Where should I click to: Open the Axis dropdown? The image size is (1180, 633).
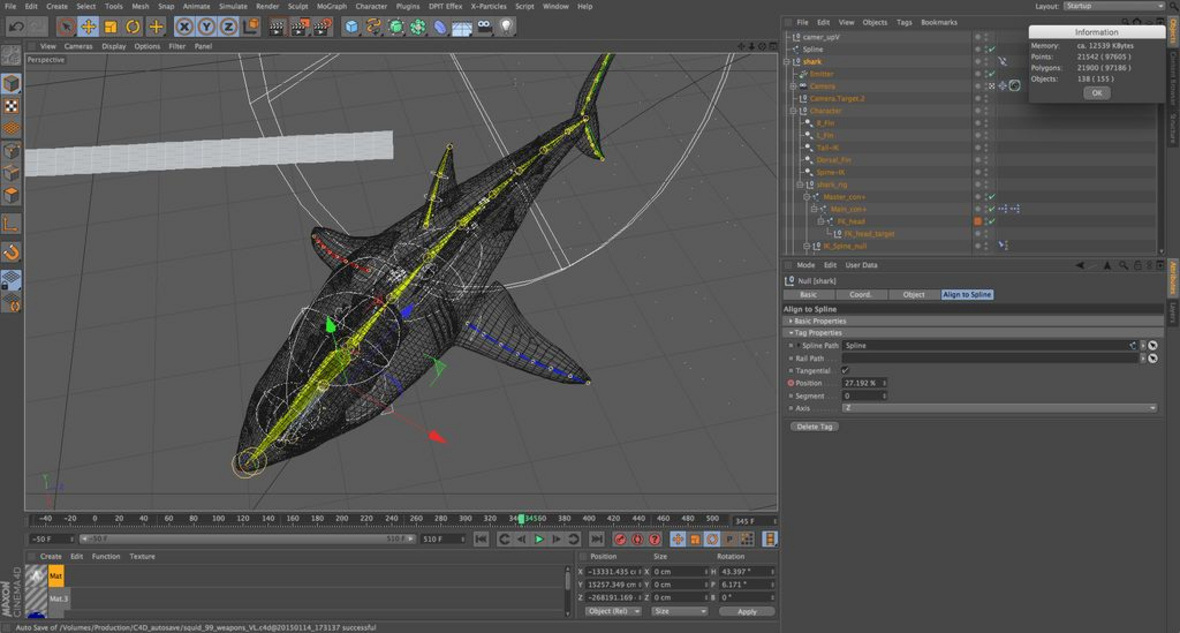coord(999,408)
